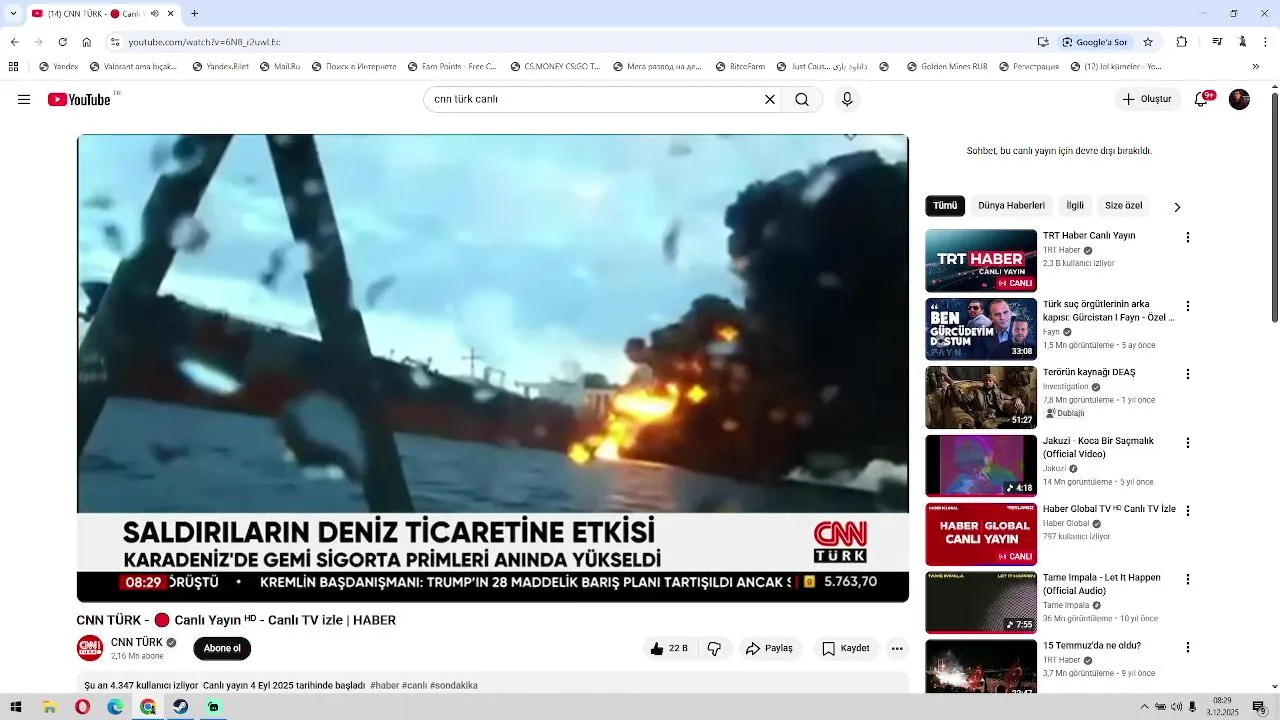1280x720 pixels.
Task: Select the İlgili filter chip
Action: point(1075,206)
